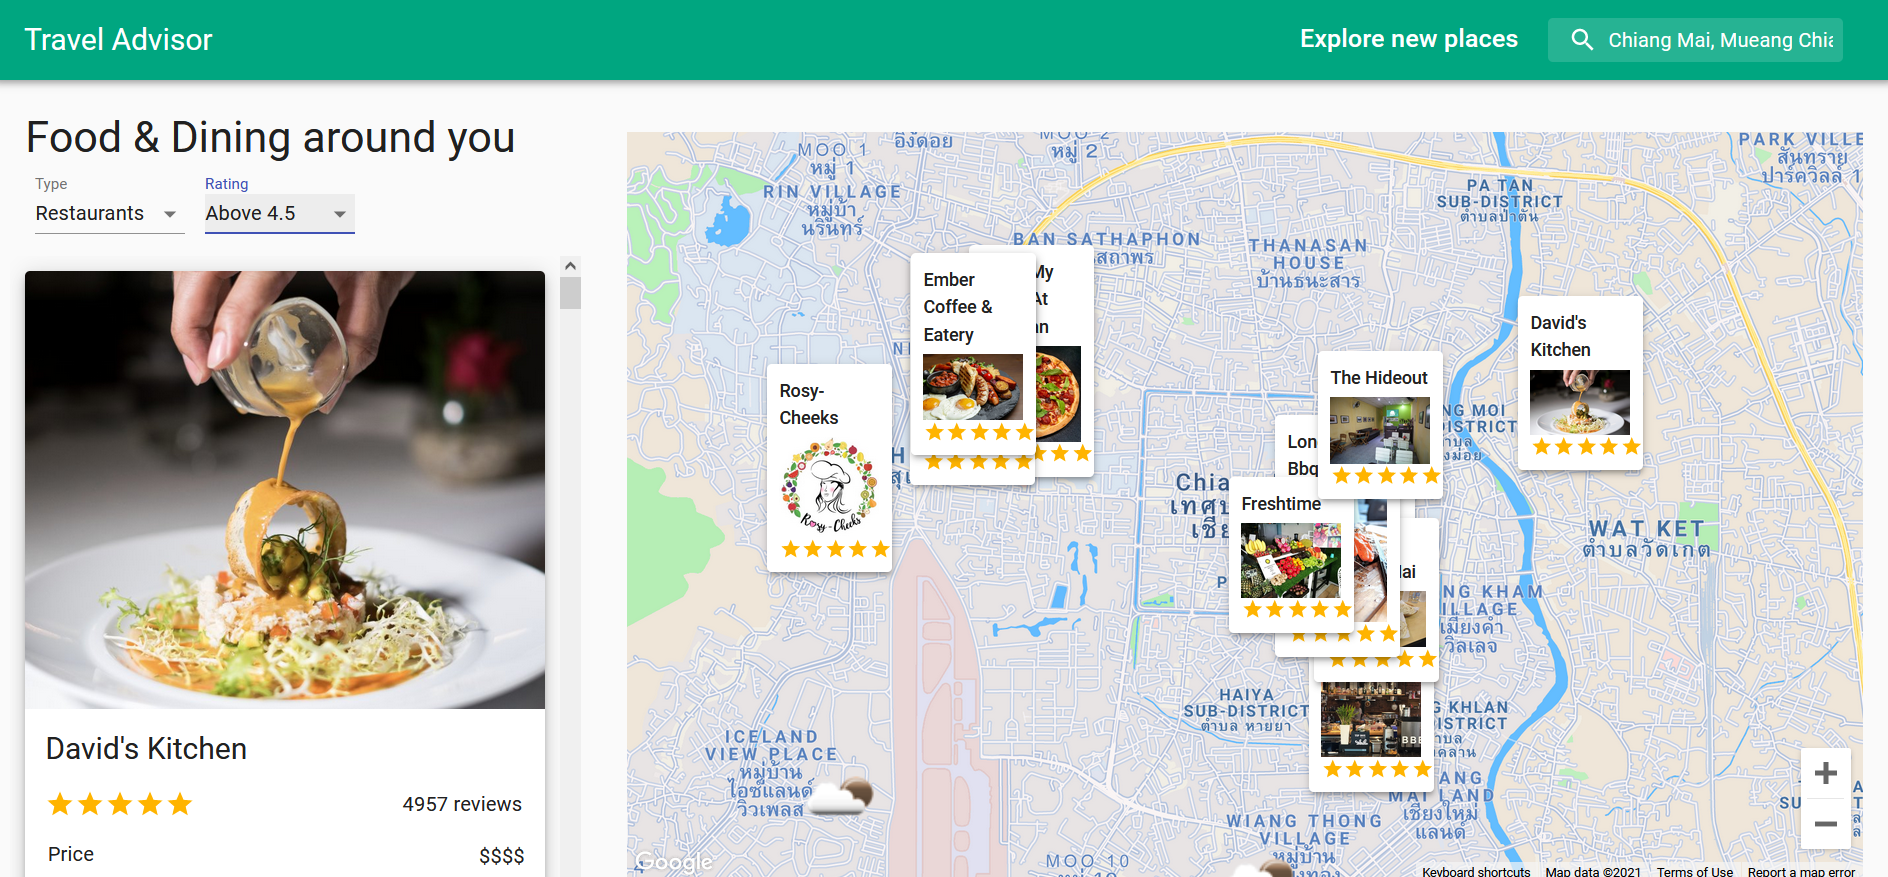Open the Rating Above 4.5 dropdown
Viewport: 1888px width, 877px height.
click(x=280, y=214)
